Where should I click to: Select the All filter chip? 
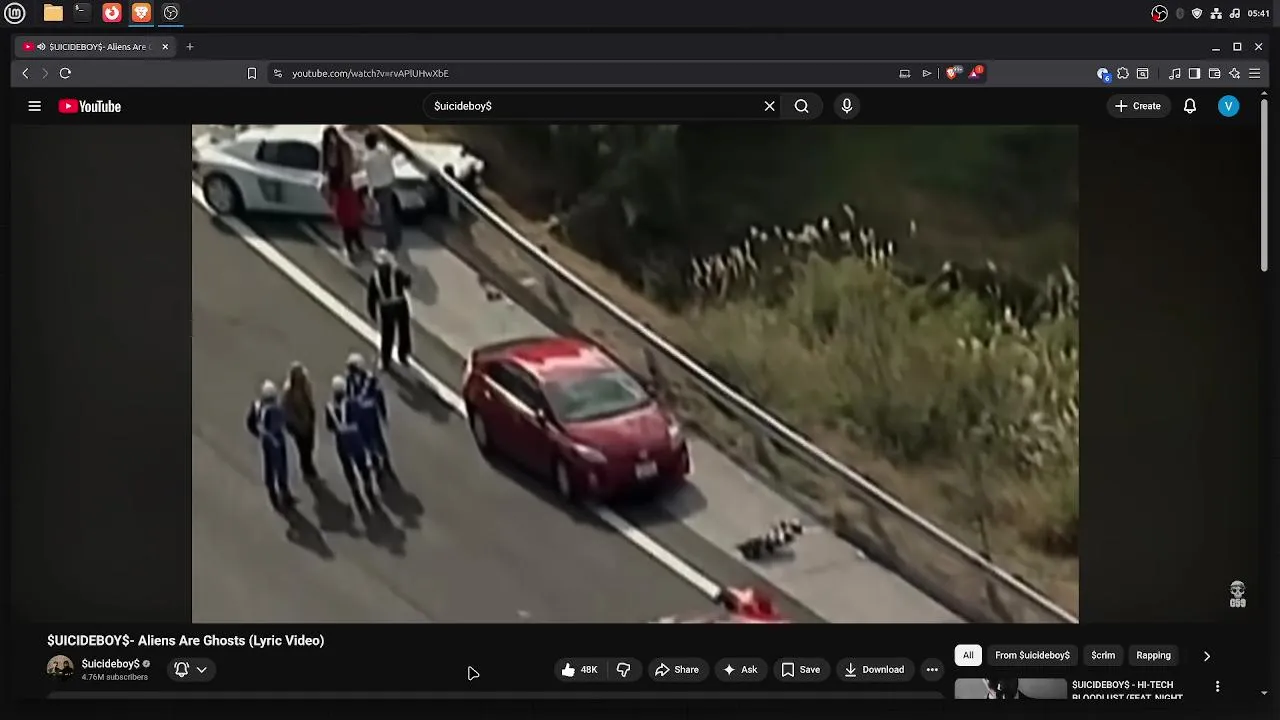pos(968,656)
